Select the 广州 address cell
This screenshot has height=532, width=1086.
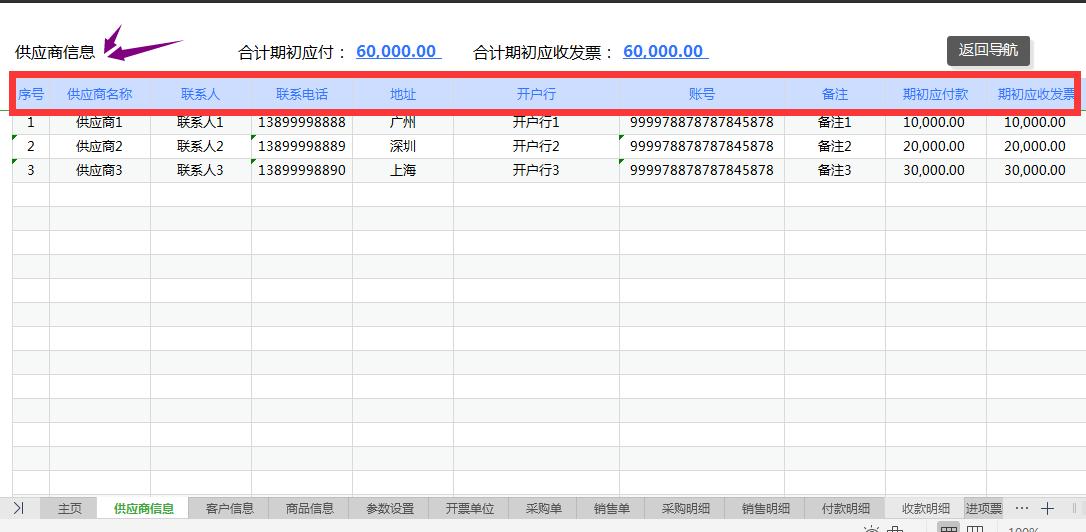click(403, 123)
